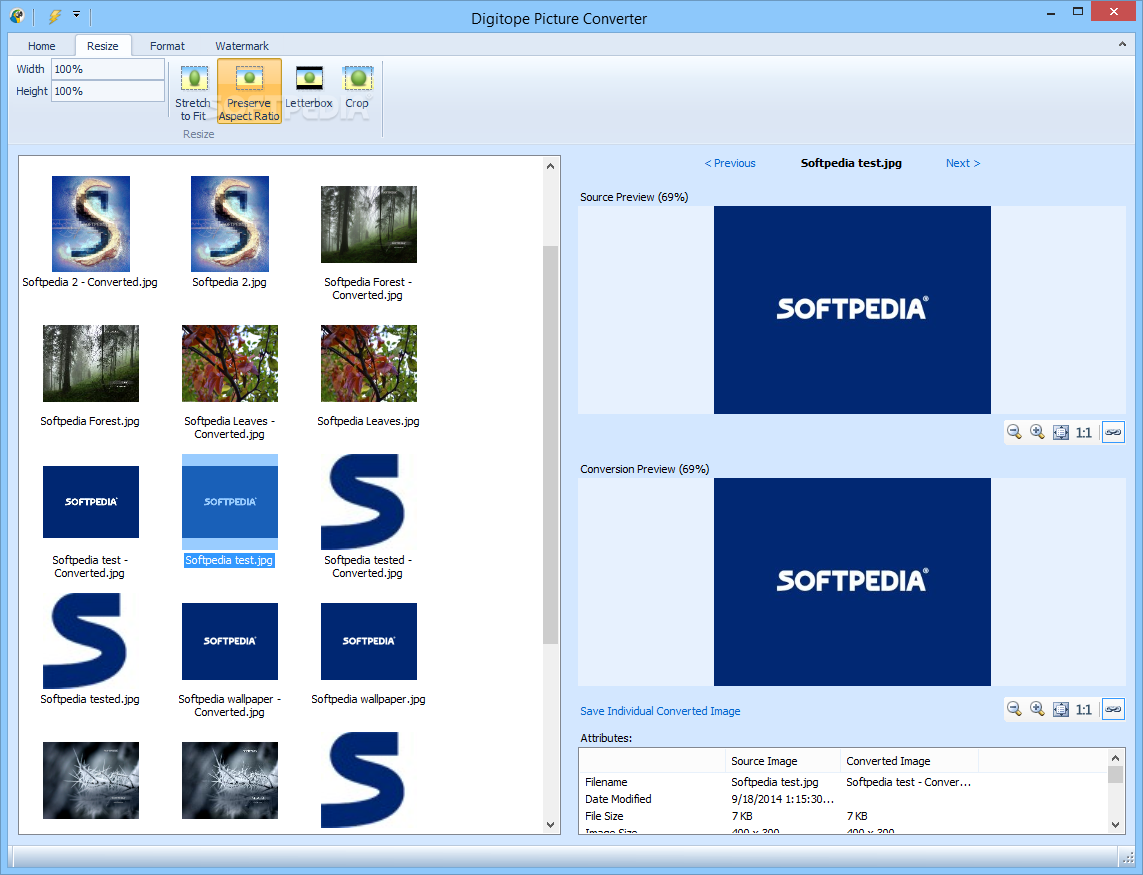Click the Width input field

pos(108,69)
